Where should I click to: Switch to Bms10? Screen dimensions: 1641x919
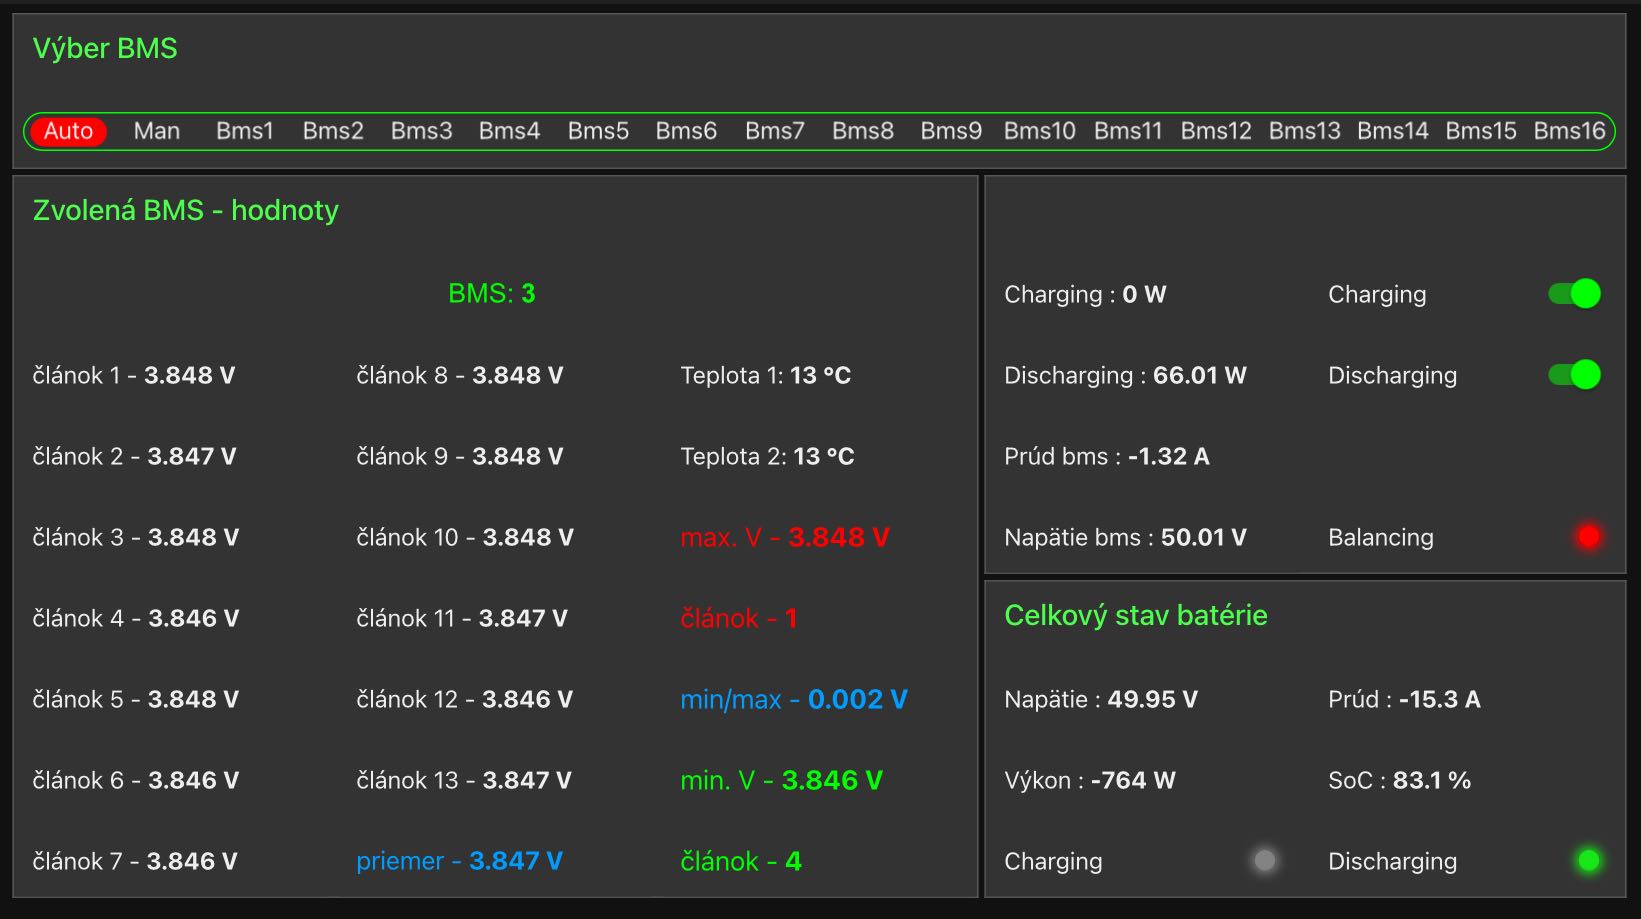[1039, 131]
